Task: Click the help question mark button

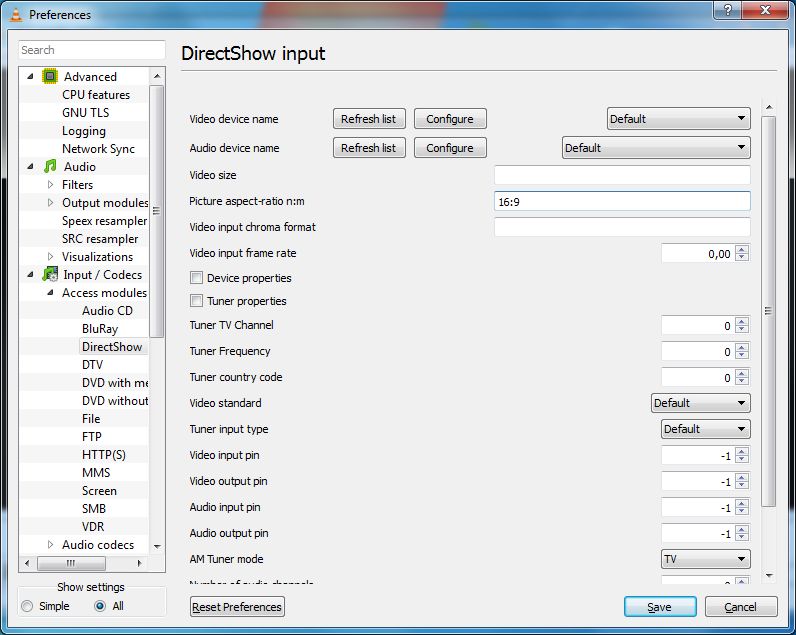Action: pyautogui.click(x=728, y=10)
